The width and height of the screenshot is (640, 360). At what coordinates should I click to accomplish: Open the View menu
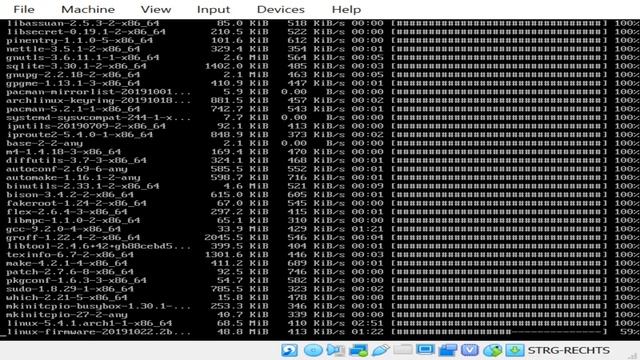pyautogui.click(x=156, y=9)
